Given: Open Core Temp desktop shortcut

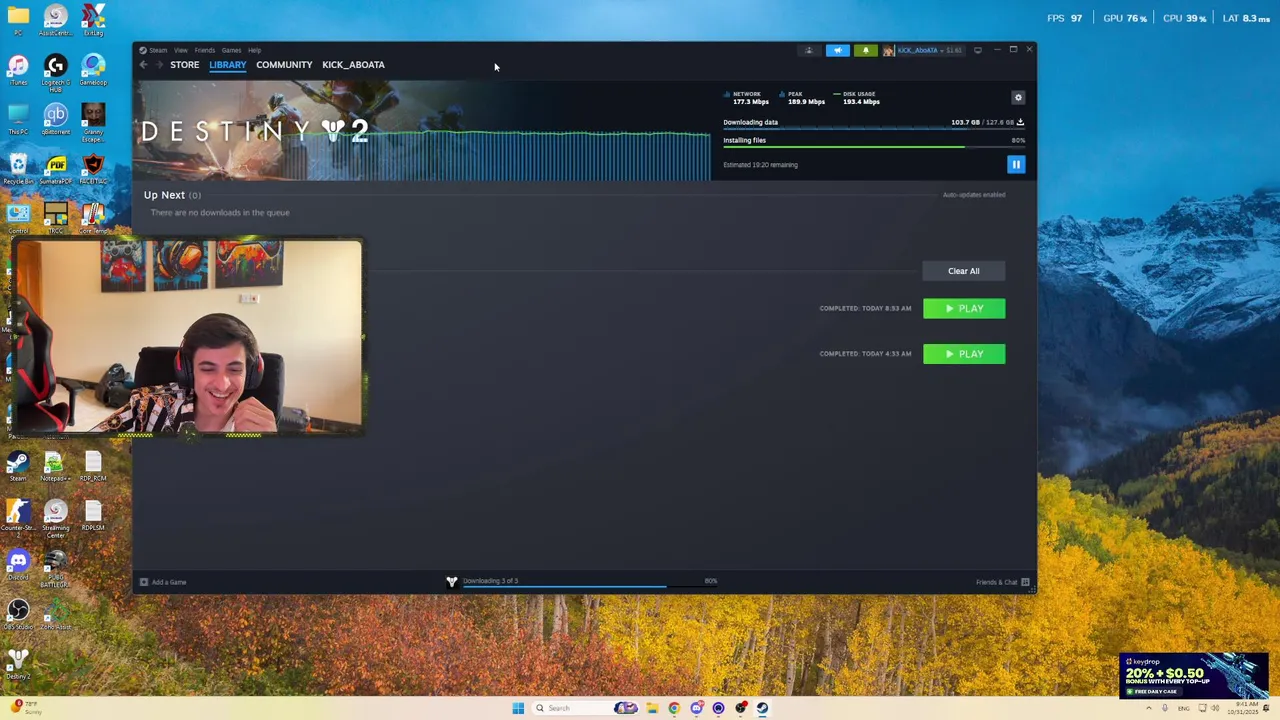Looking at the screenshot, I should pyautogui.click(x=93, y=218).
